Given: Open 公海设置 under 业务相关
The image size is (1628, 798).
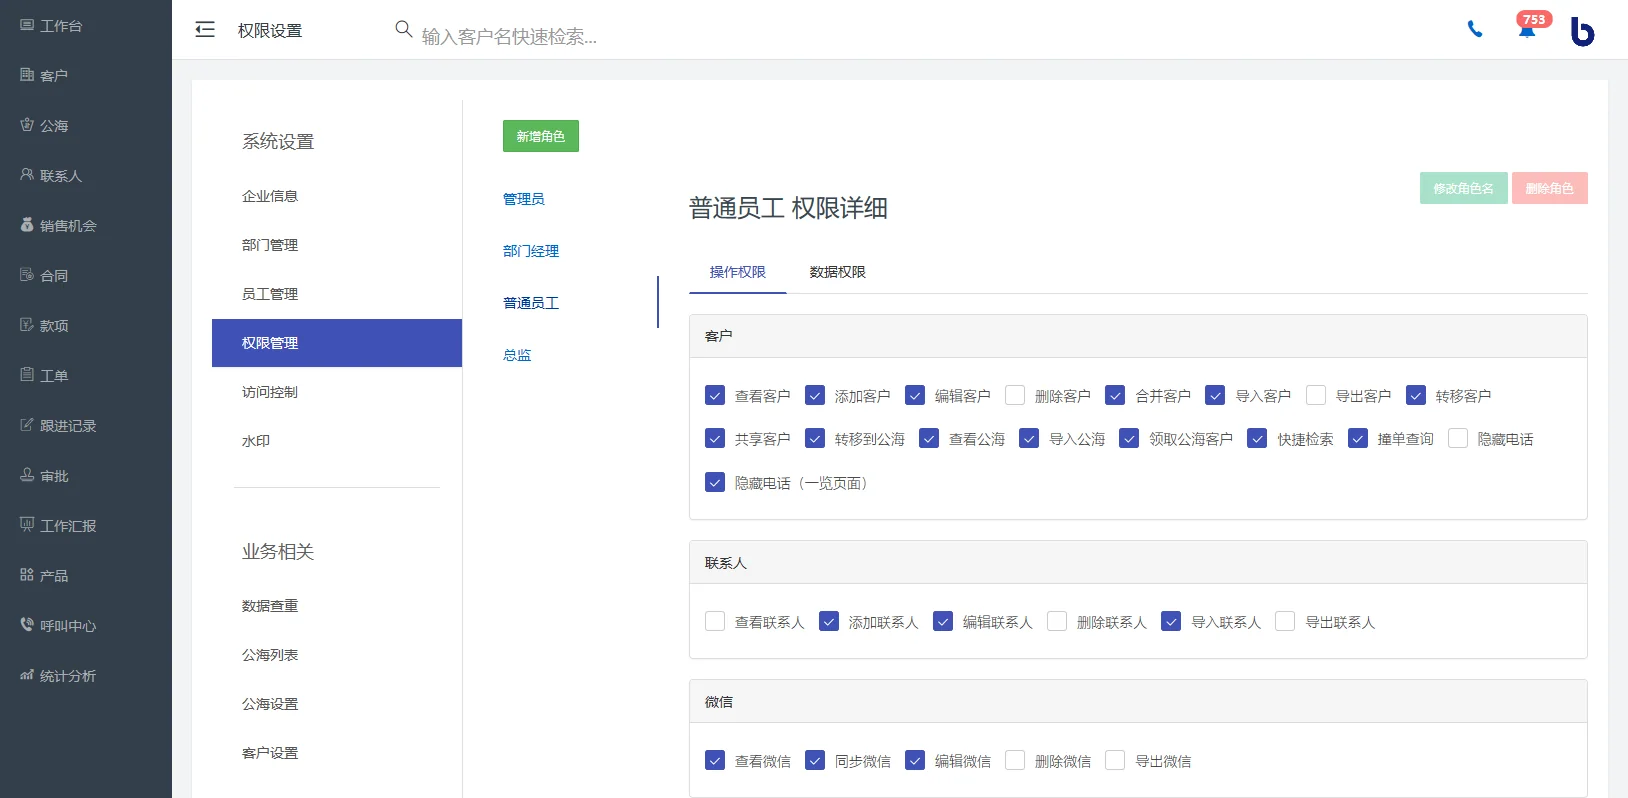Looking at the screenshot, I should click(270, 704).
